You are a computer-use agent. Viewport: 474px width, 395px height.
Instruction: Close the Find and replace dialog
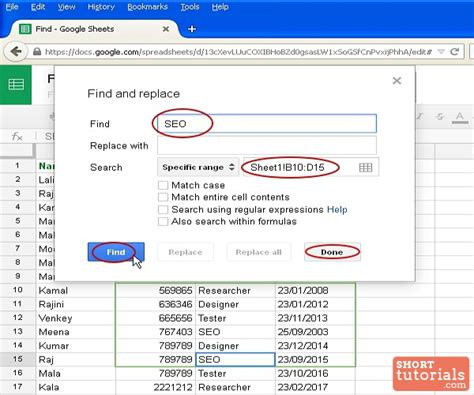click(x=397, y=80)
